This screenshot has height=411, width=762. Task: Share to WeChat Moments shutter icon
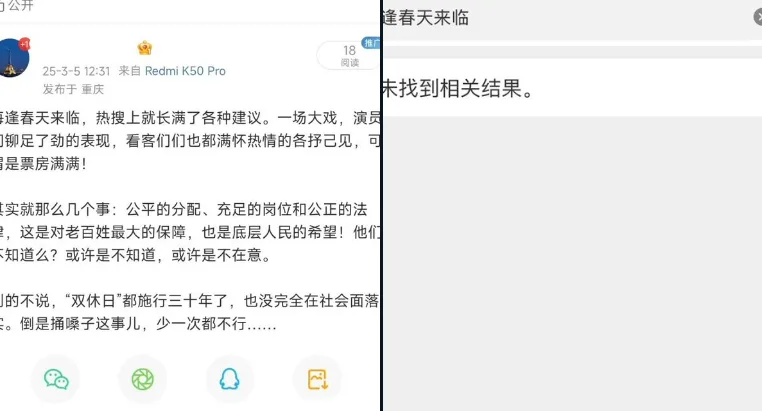[x=143, y=379]
